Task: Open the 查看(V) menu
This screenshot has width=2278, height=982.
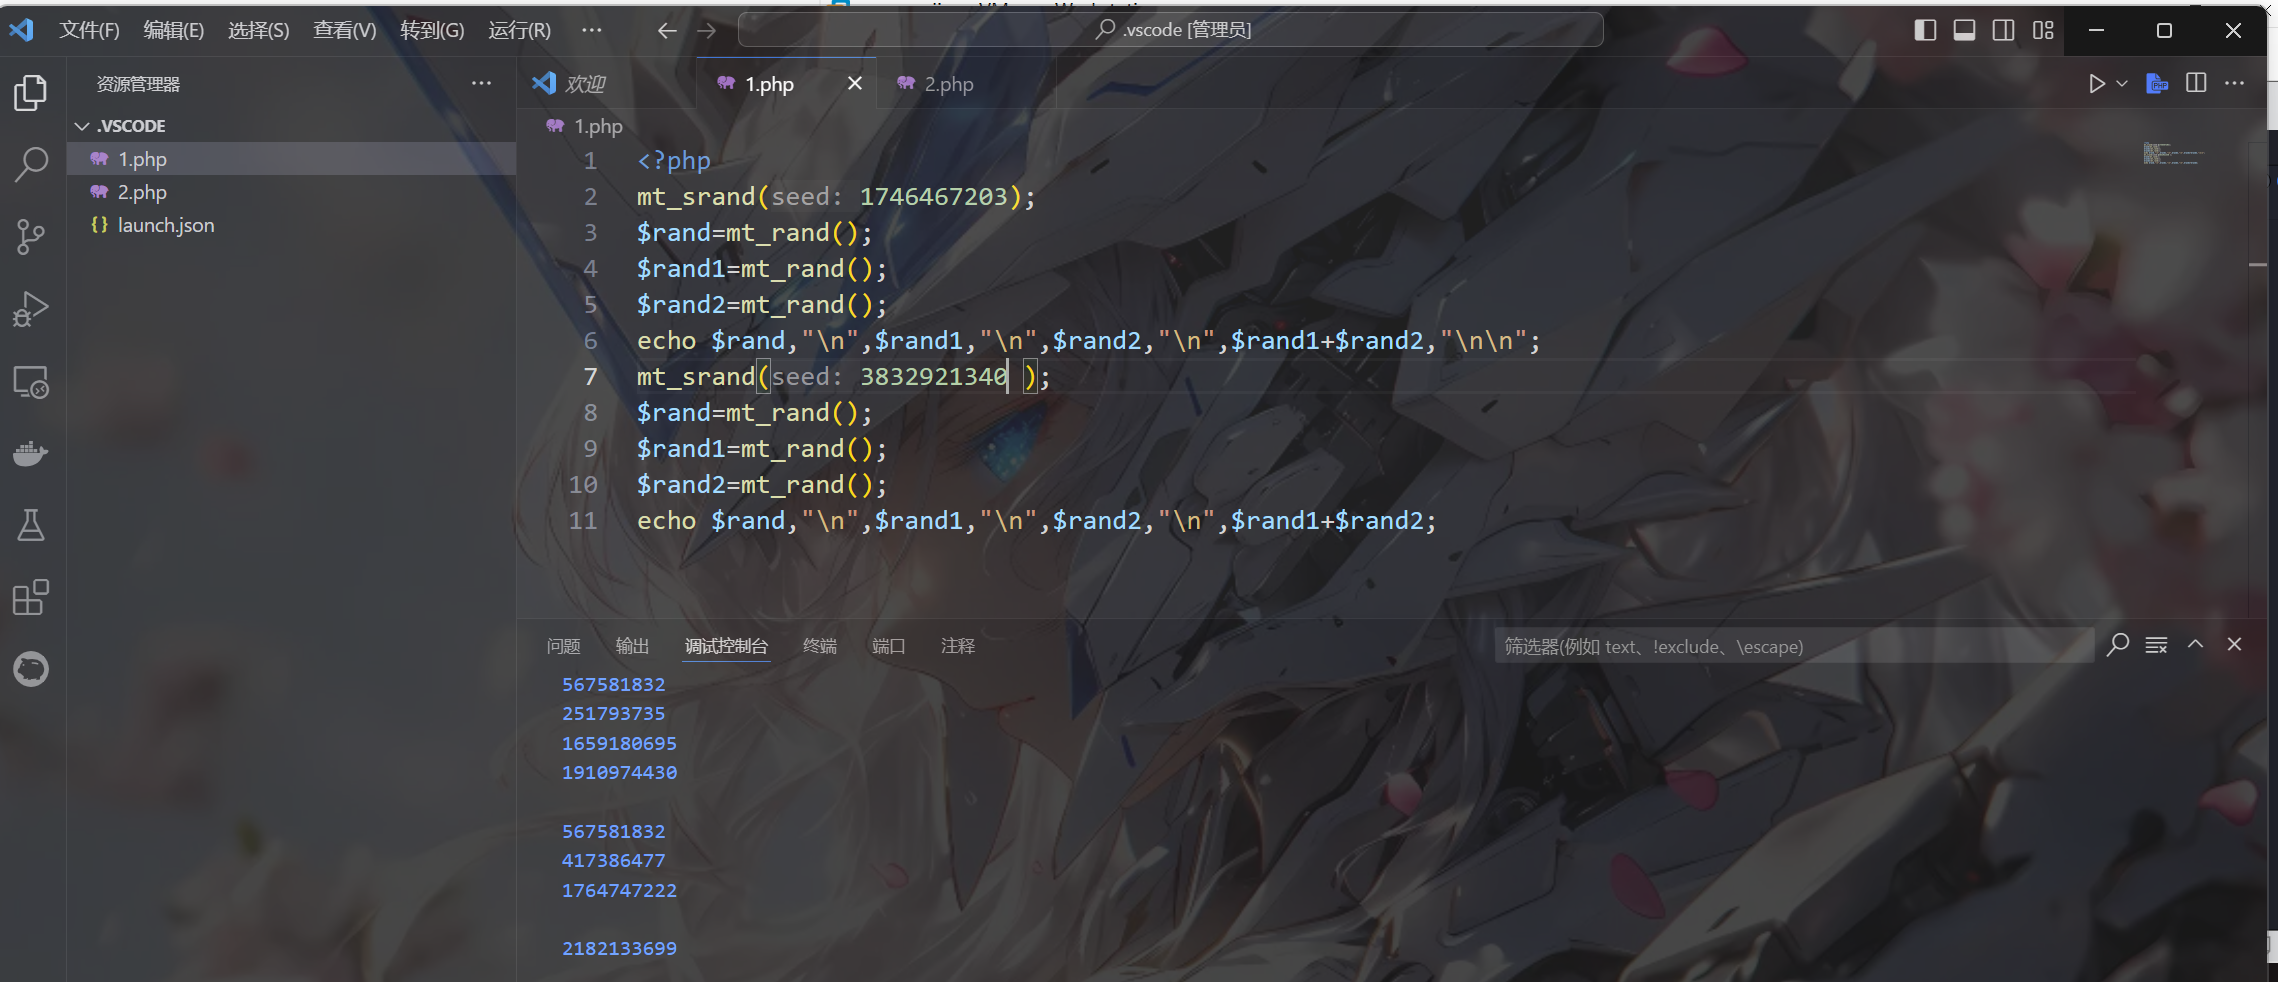Action: point(345,30)
